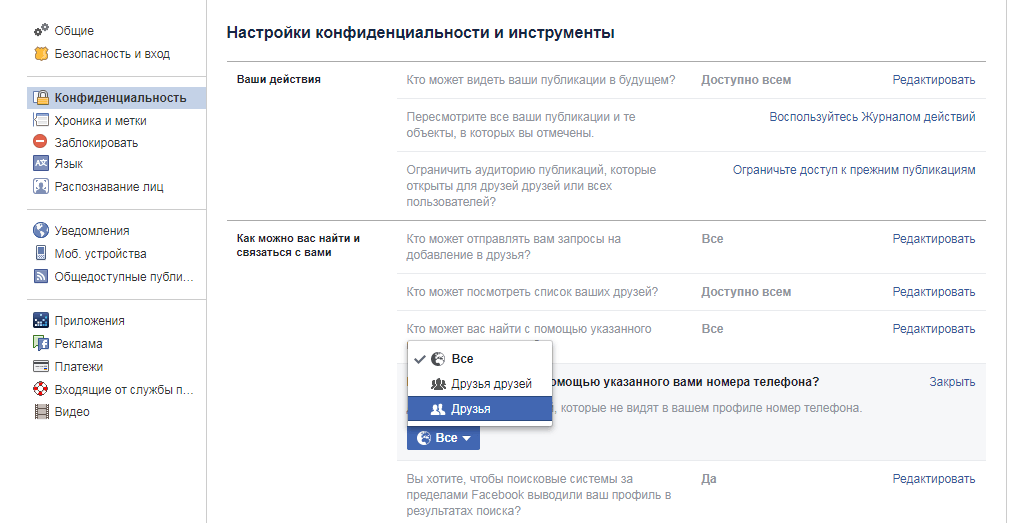
Task: Open Воспользуйтесь Журналом действий link
Action: [x=871, y=117]
